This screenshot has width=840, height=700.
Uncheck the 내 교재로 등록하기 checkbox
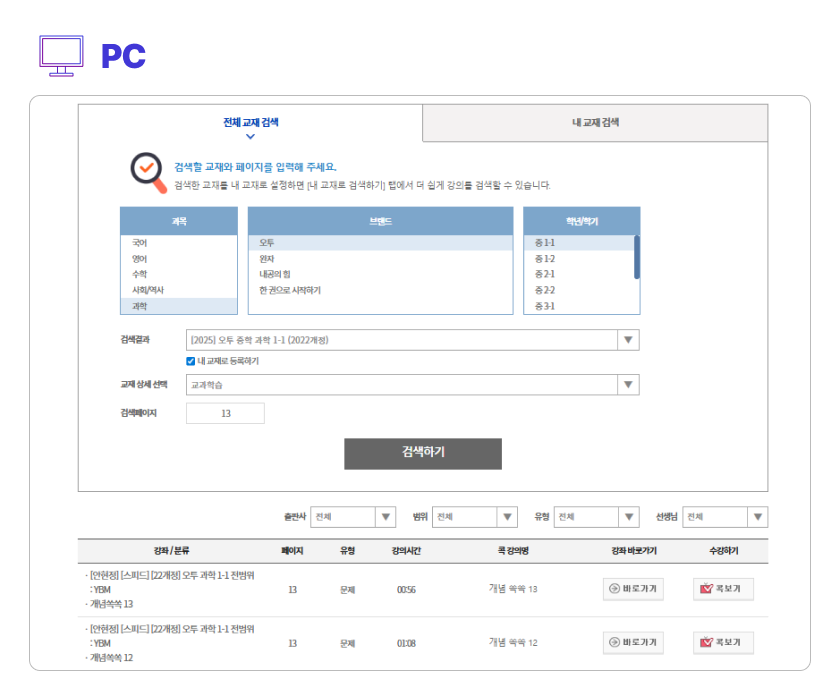pyautogui.click(x=191, y=361)
